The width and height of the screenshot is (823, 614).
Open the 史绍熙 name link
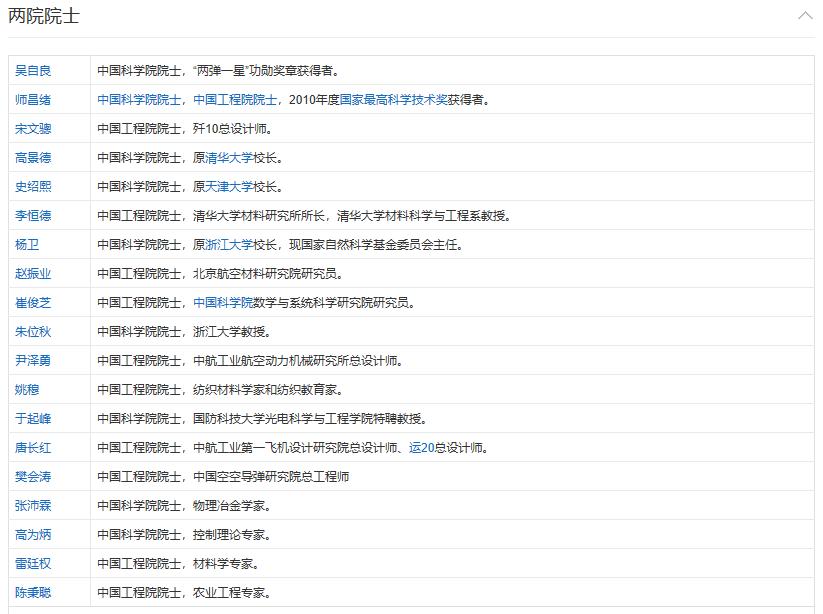pyautogui.click(x=33, y=187)
